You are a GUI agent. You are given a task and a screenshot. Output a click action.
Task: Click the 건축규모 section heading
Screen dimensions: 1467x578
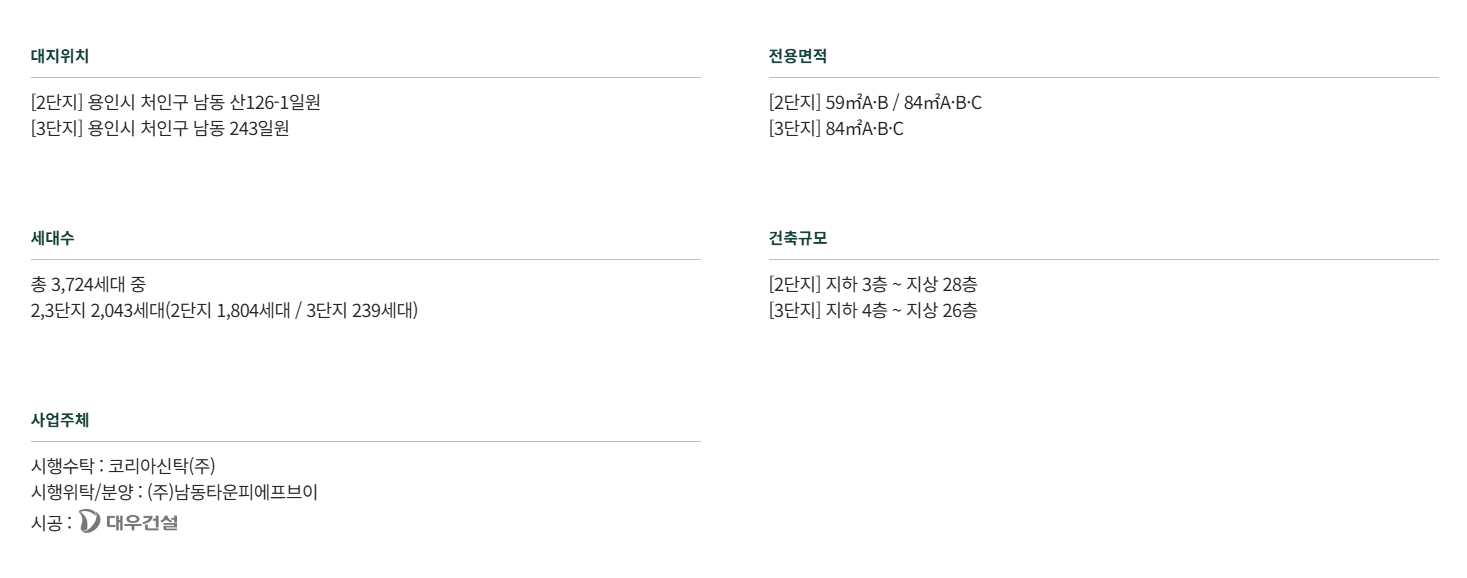[x=798, y=239]
